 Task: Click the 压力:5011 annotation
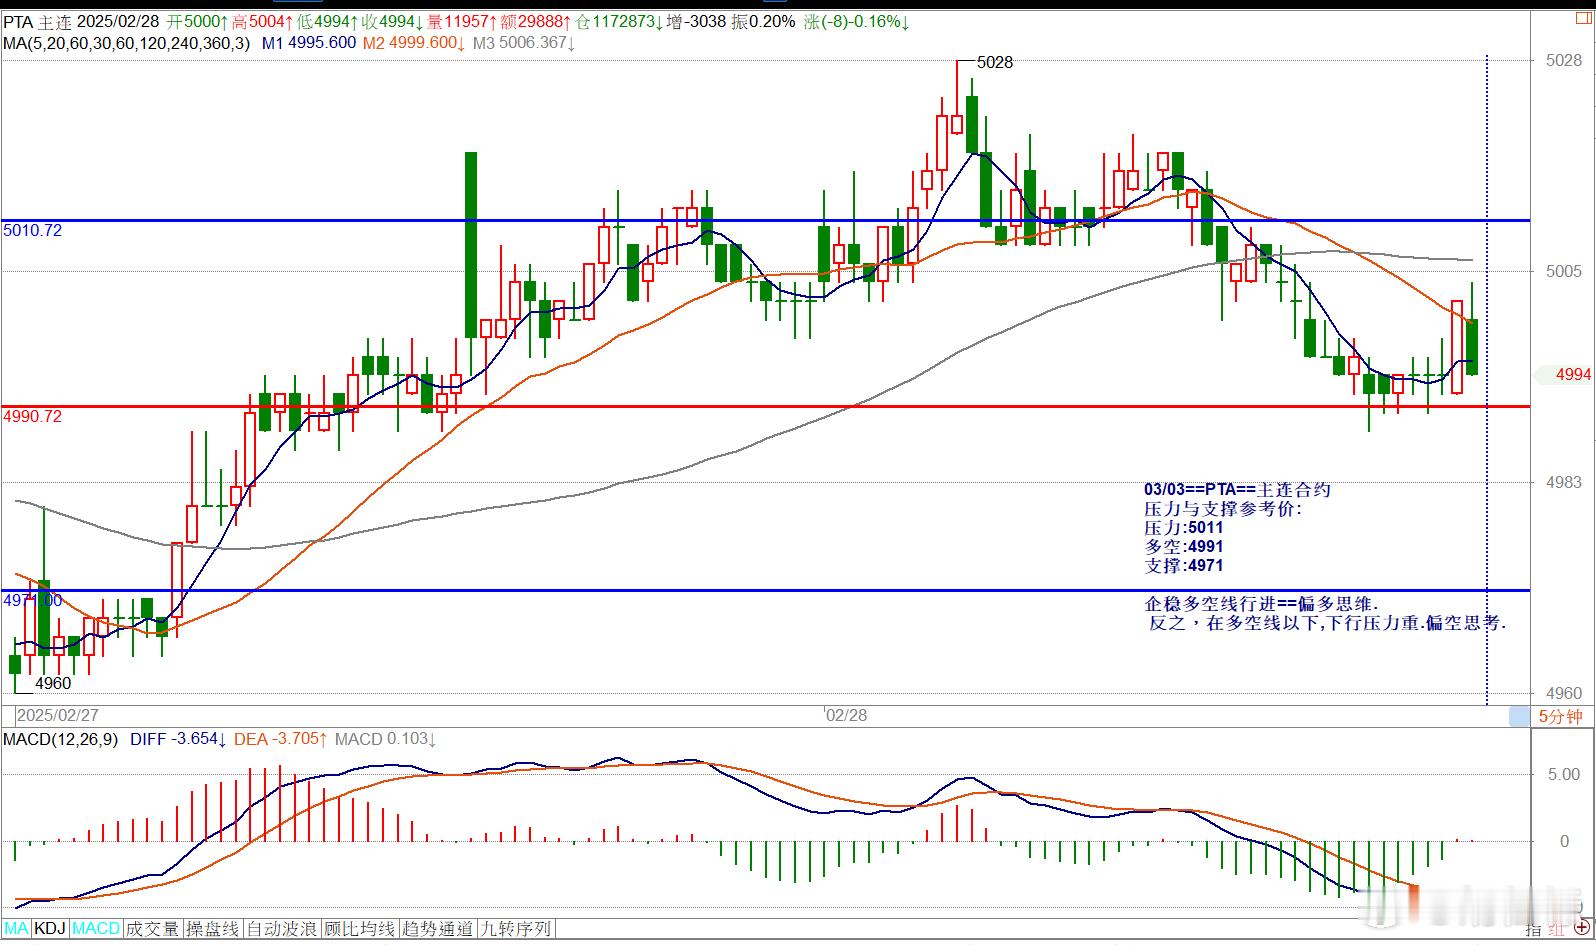click(1184, 527)
